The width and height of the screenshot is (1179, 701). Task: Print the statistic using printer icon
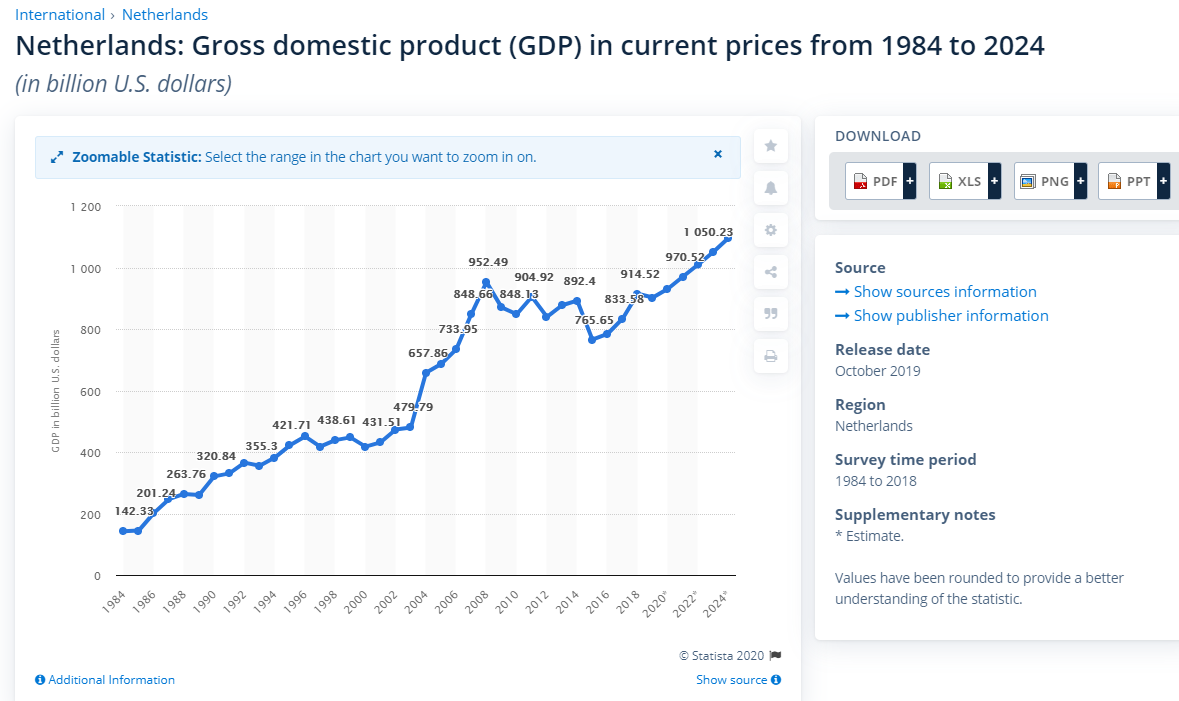pos(771,356)
